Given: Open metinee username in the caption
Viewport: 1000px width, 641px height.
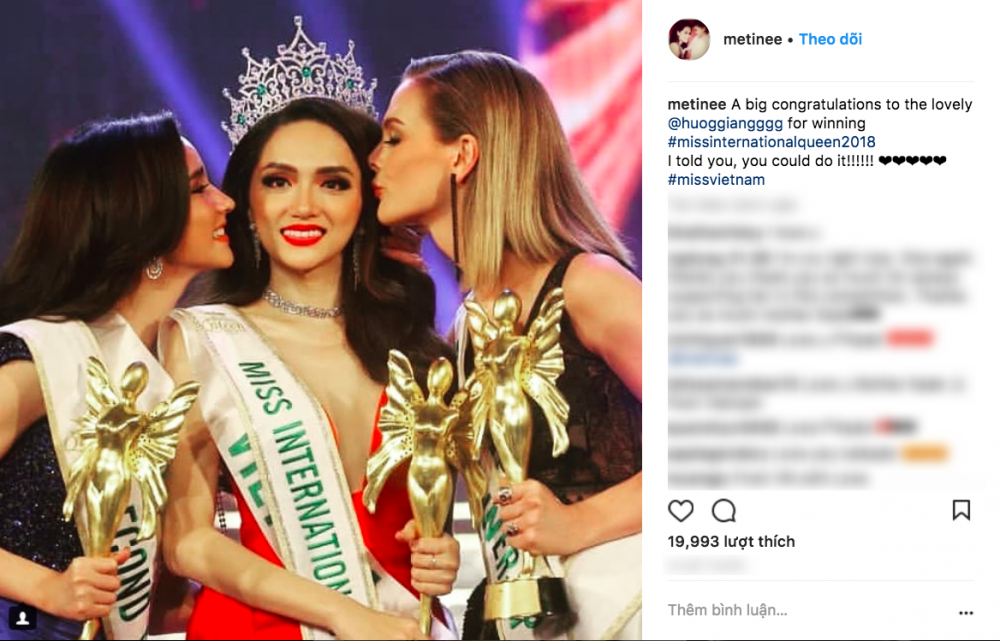Looking at the screenshot, I should click(697, 104).
